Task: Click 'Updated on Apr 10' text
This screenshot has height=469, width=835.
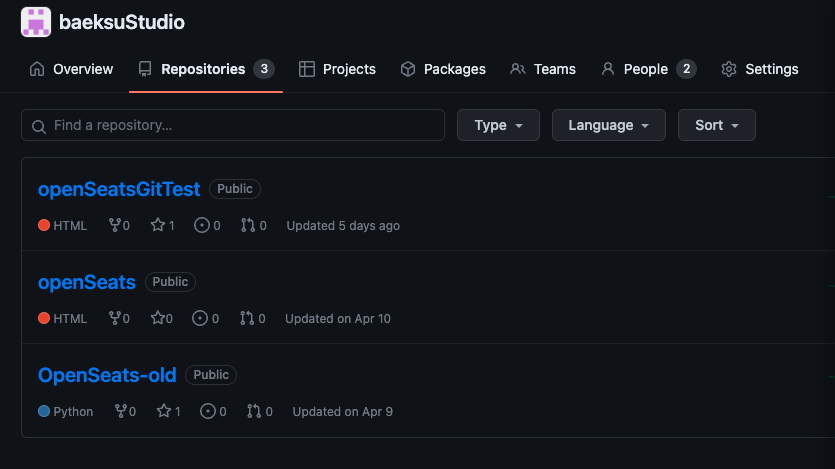Action: [338, 319]
